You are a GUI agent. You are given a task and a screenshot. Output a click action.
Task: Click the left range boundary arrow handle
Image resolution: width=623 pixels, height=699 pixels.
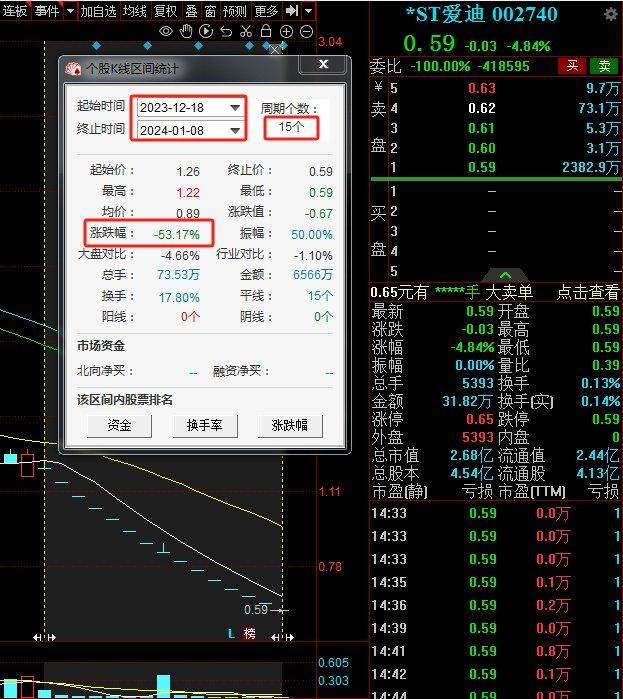pos(44,637)
